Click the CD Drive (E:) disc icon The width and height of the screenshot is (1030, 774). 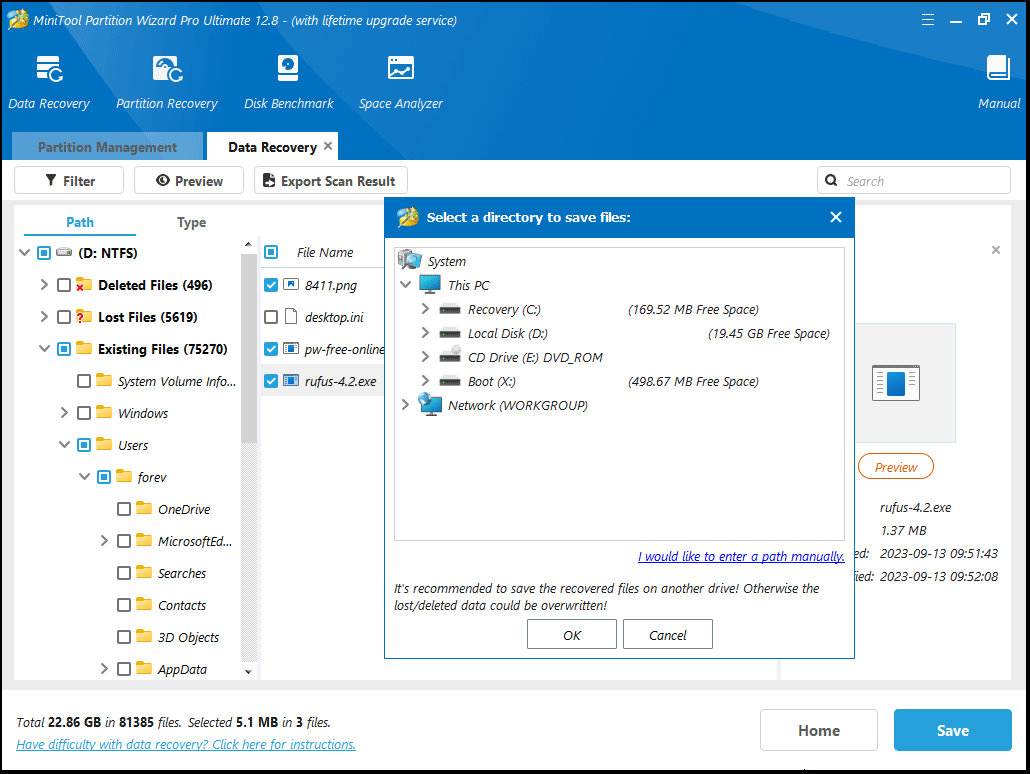click(x=450, y=356)
